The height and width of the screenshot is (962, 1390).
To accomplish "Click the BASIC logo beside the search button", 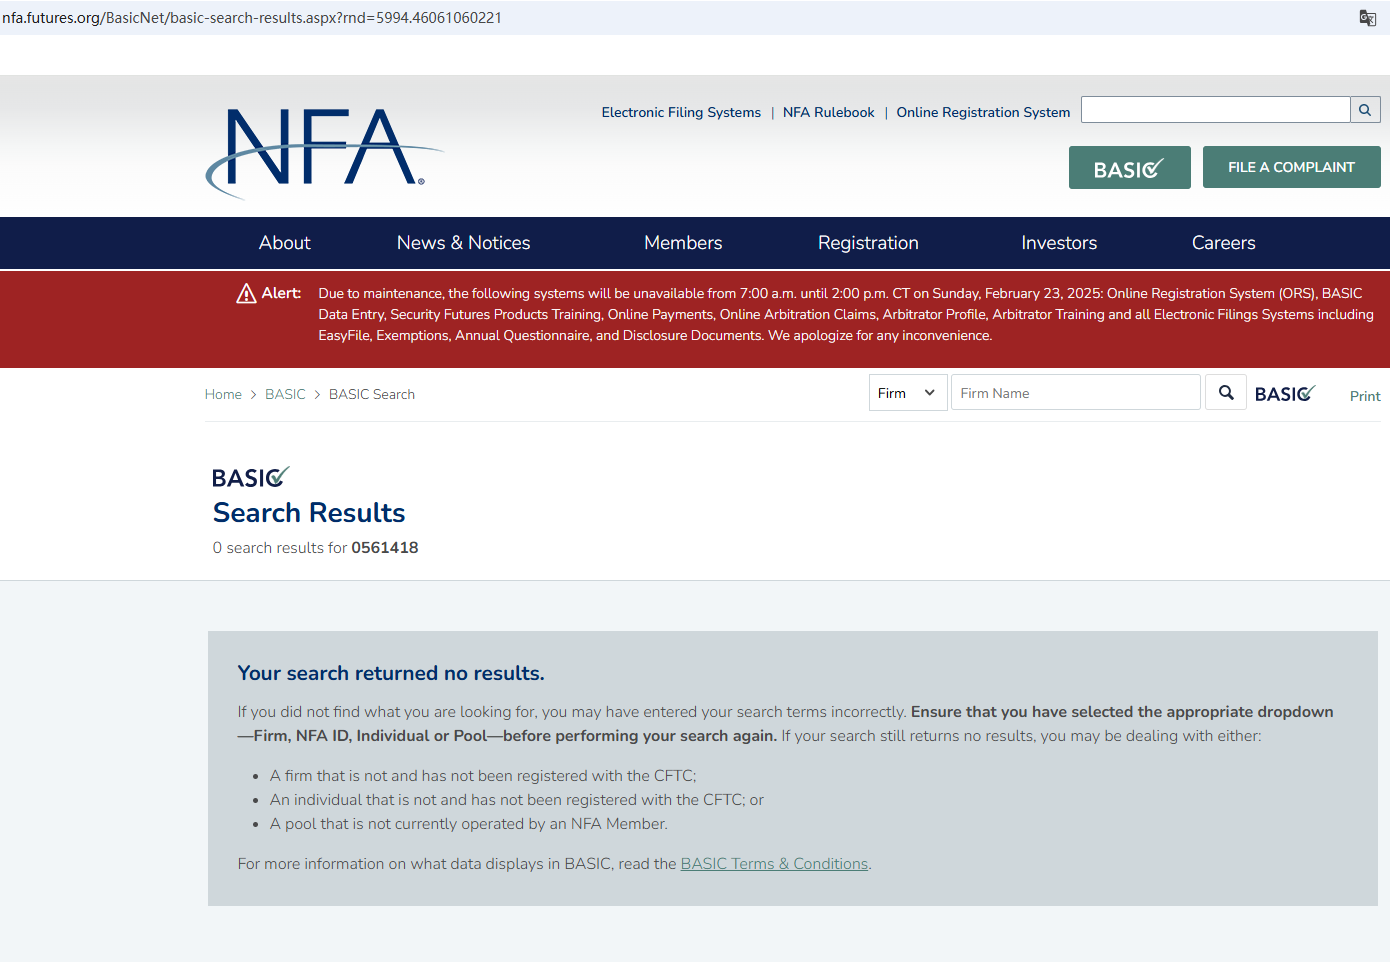I will point(1285,394).
